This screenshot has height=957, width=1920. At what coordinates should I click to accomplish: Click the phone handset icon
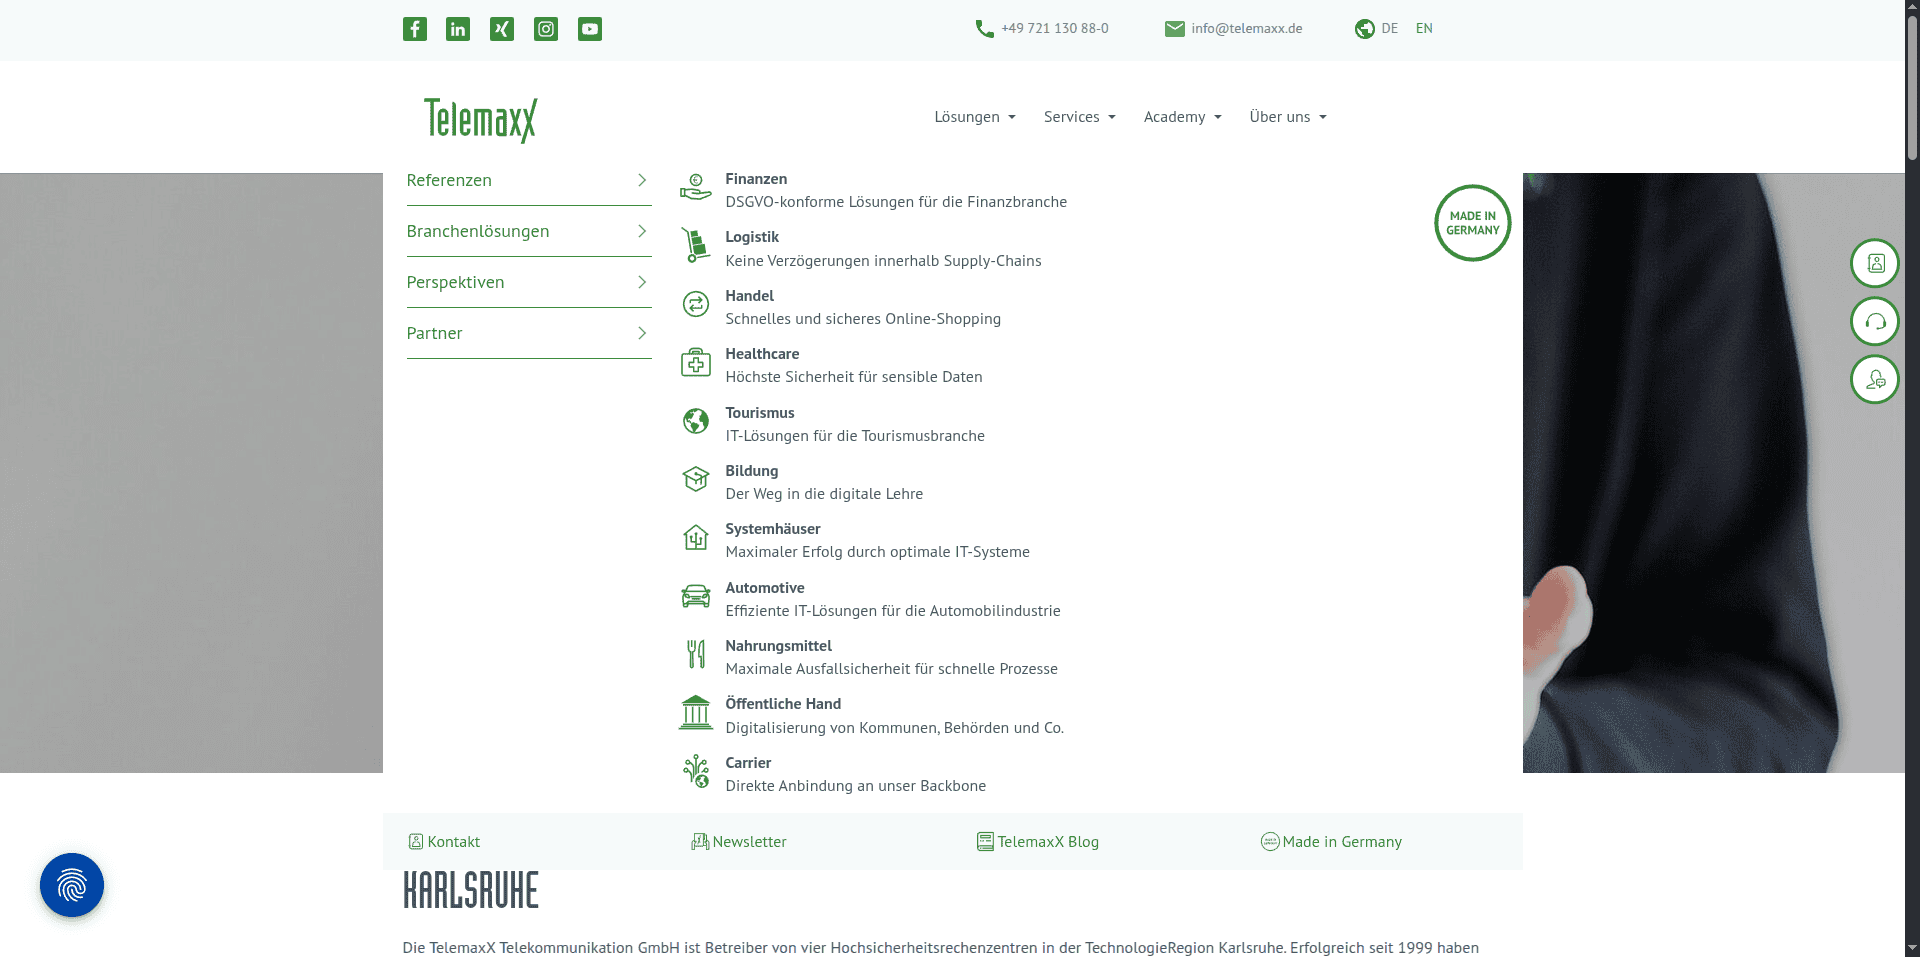[x=985, y=29]
